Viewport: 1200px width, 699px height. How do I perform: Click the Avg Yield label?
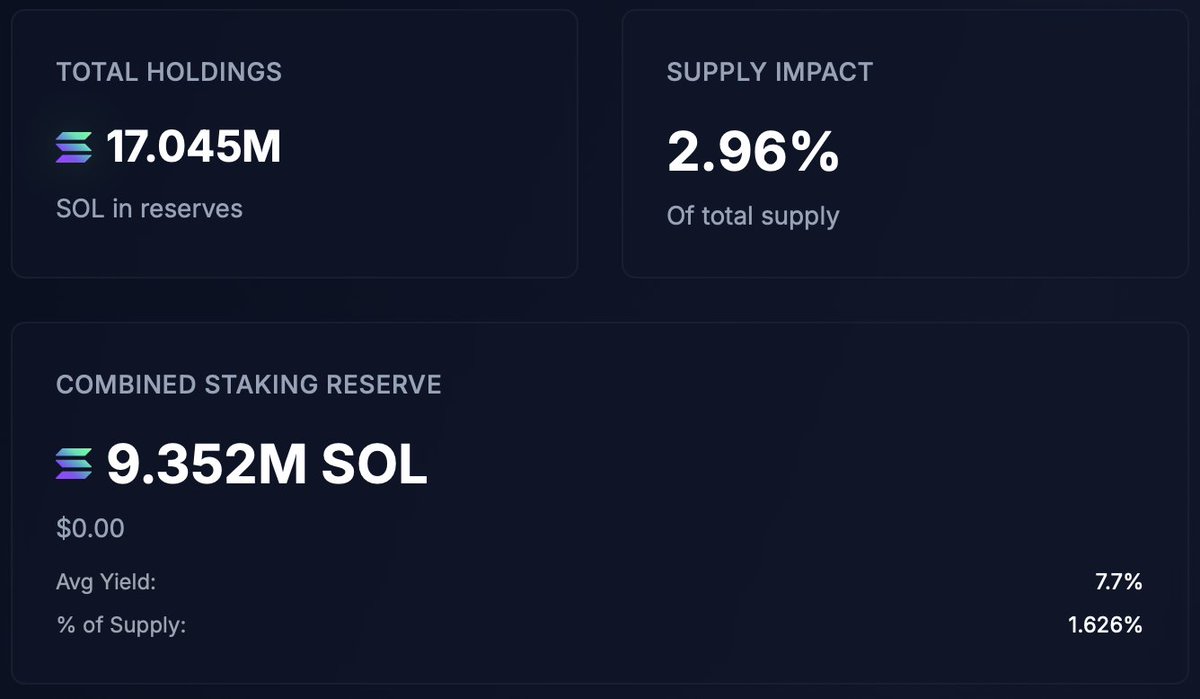click(106, 582)
